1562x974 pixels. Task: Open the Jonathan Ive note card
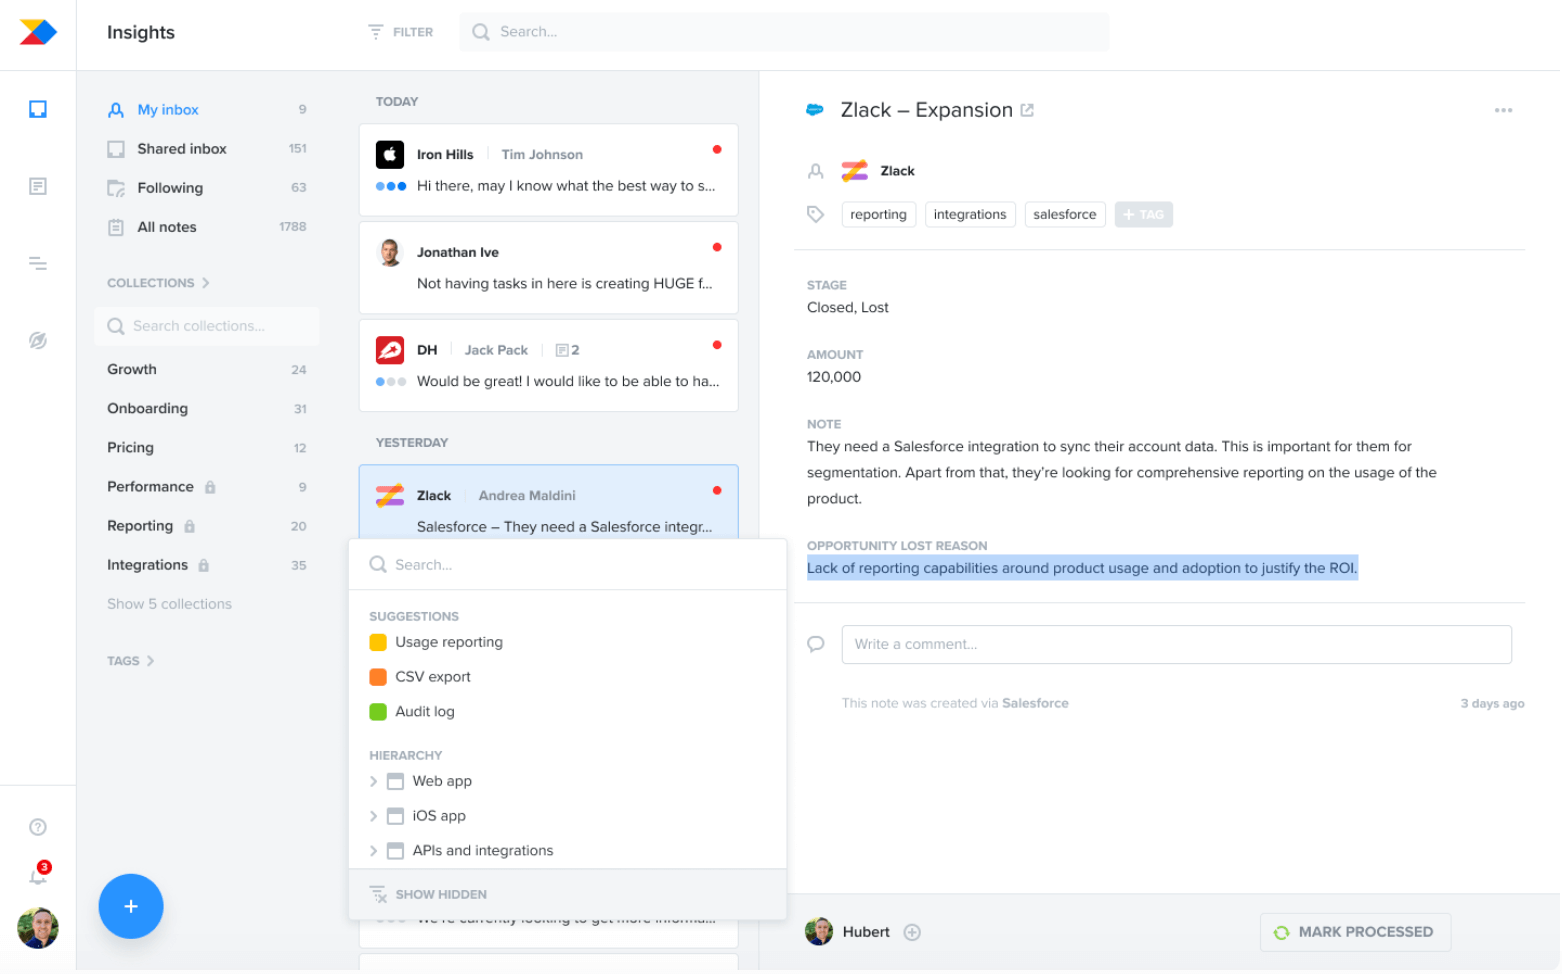coord(548,268)
